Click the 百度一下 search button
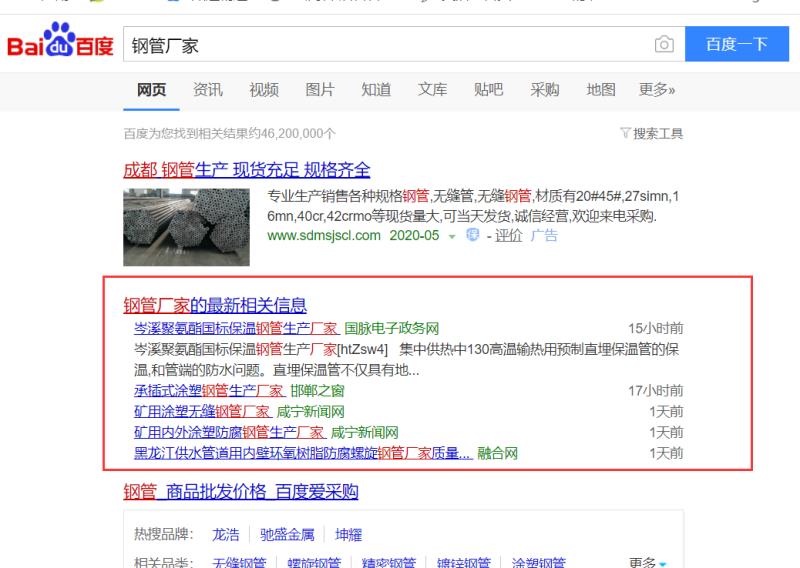This screenshot has height=568, width=800. tap(737, 44)
